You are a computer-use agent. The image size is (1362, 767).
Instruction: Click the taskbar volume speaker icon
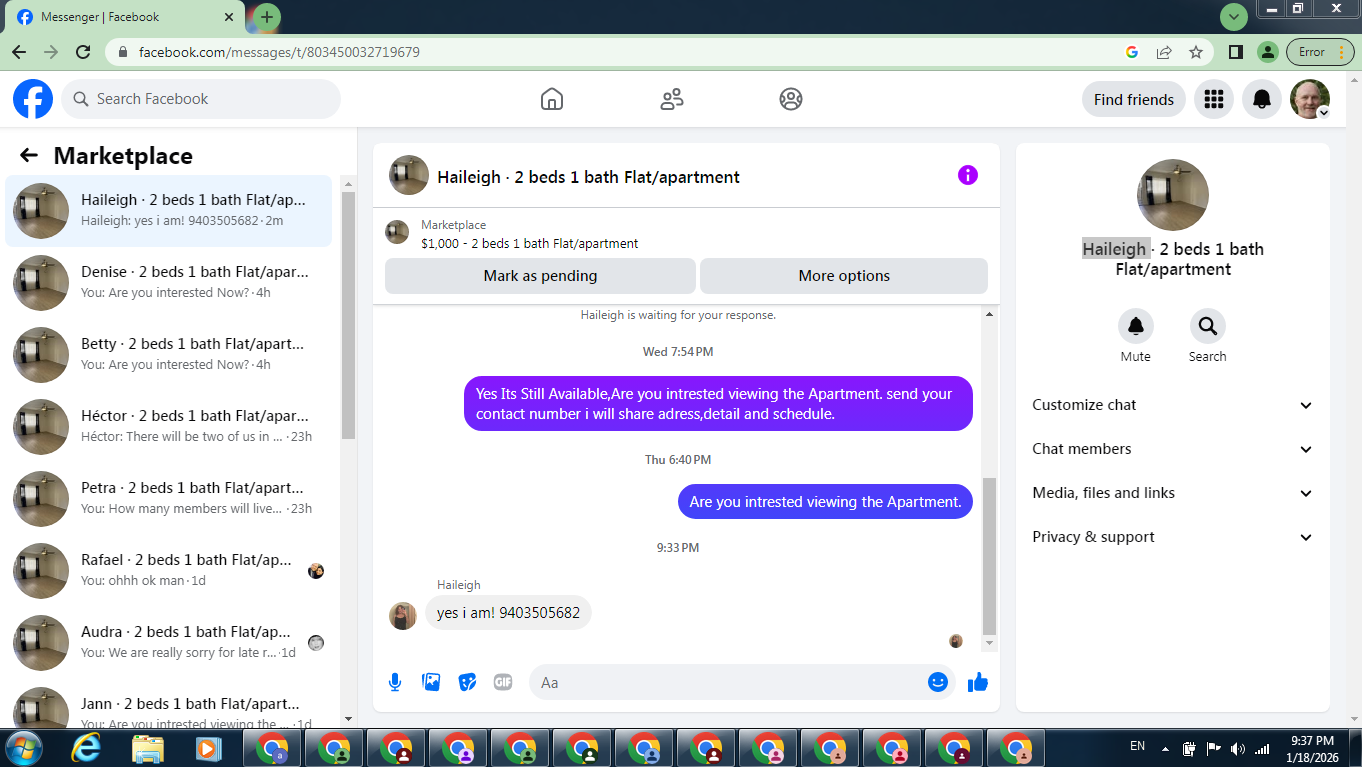point(1238,748)
